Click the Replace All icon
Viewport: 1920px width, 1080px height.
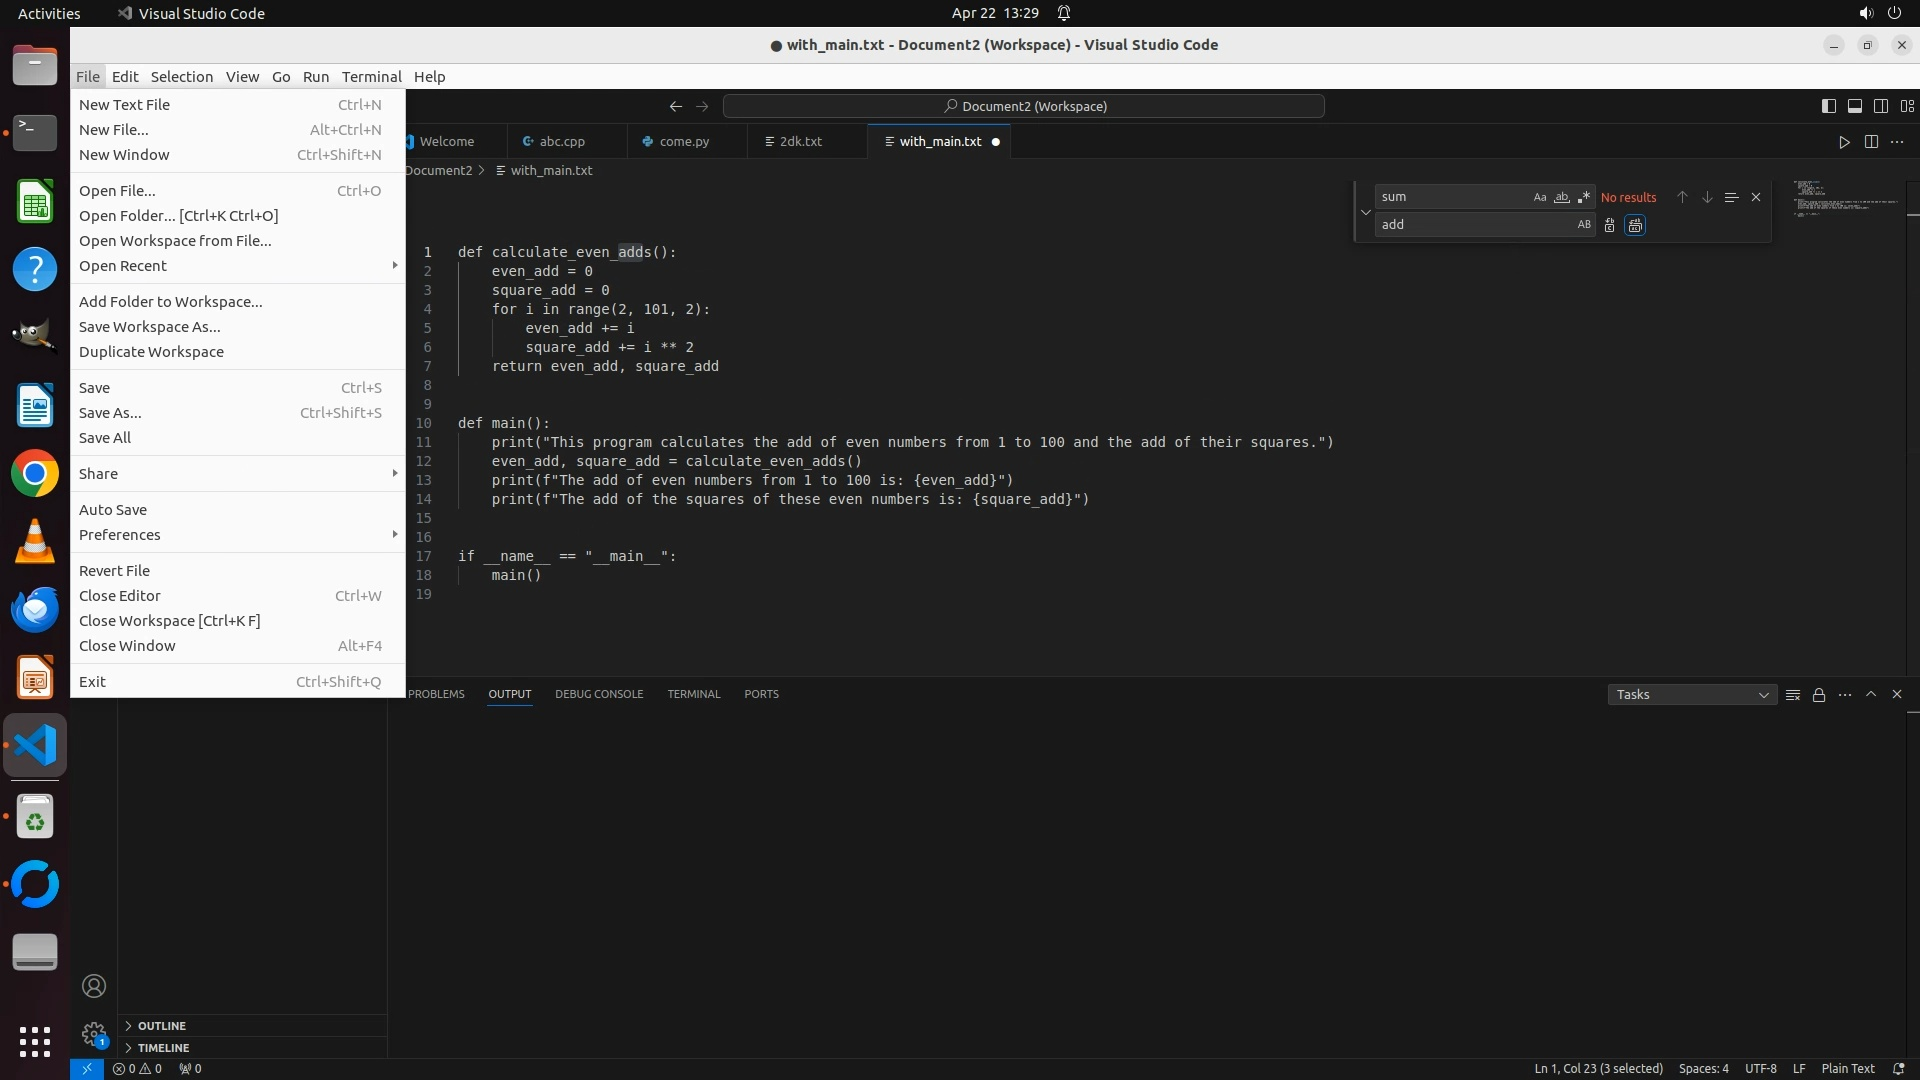tap(1635, 225)
